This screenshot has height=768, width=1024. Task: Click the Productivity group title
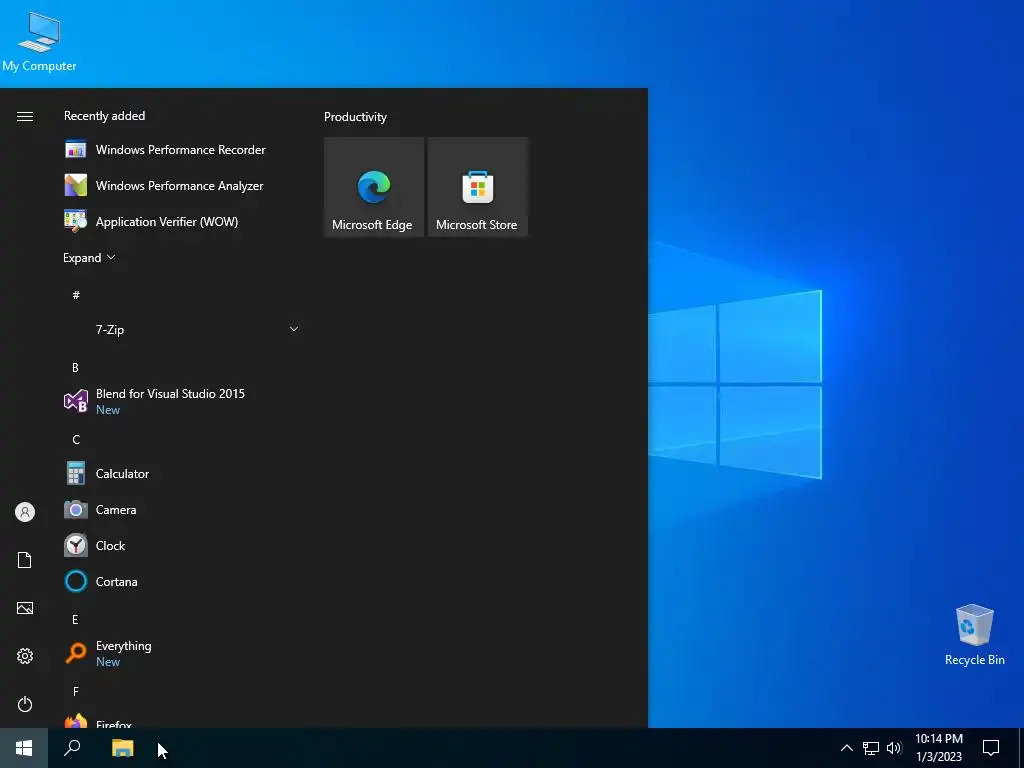tap(355, 117)
